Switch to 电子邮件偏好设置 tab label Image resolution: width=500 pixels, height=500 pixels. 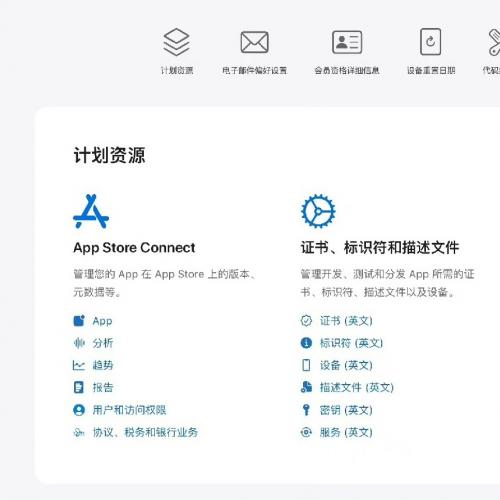[255, 70]
